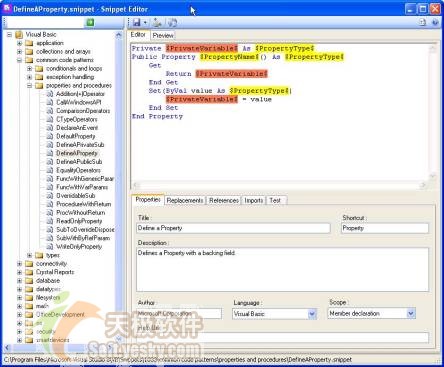
Task: Expand the collections and arrays folder
Action: (19, 52)
